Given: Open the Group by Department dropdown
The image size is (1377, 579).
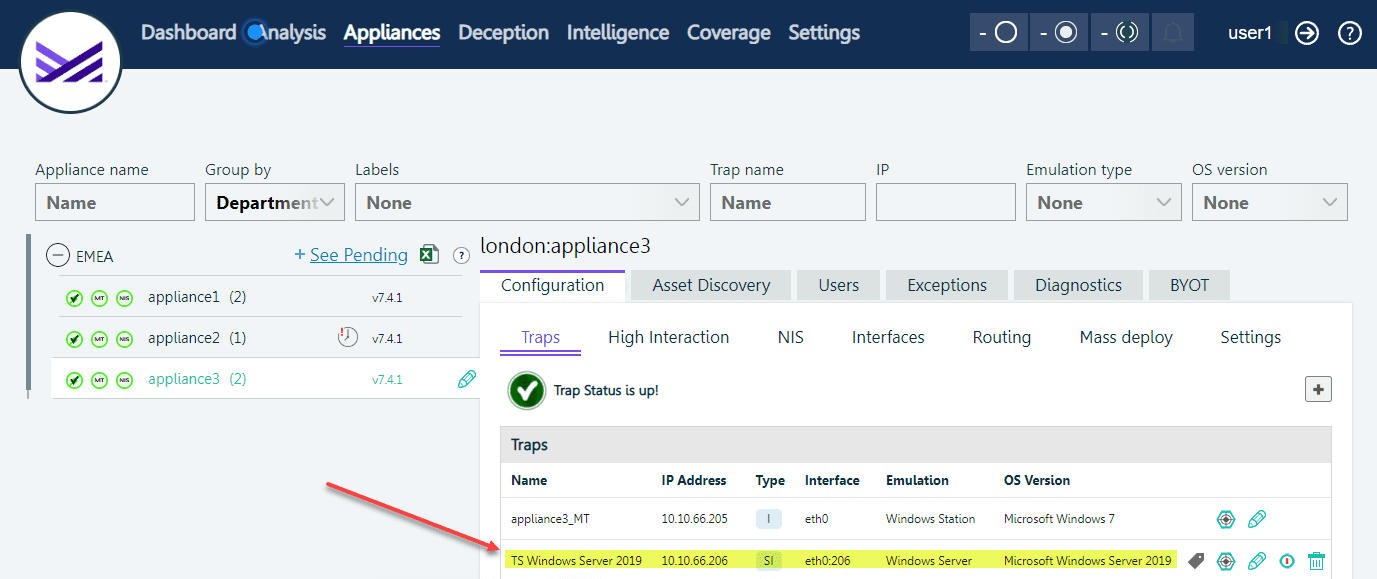Looking at the screenshot, I should [x=275, y=203].
